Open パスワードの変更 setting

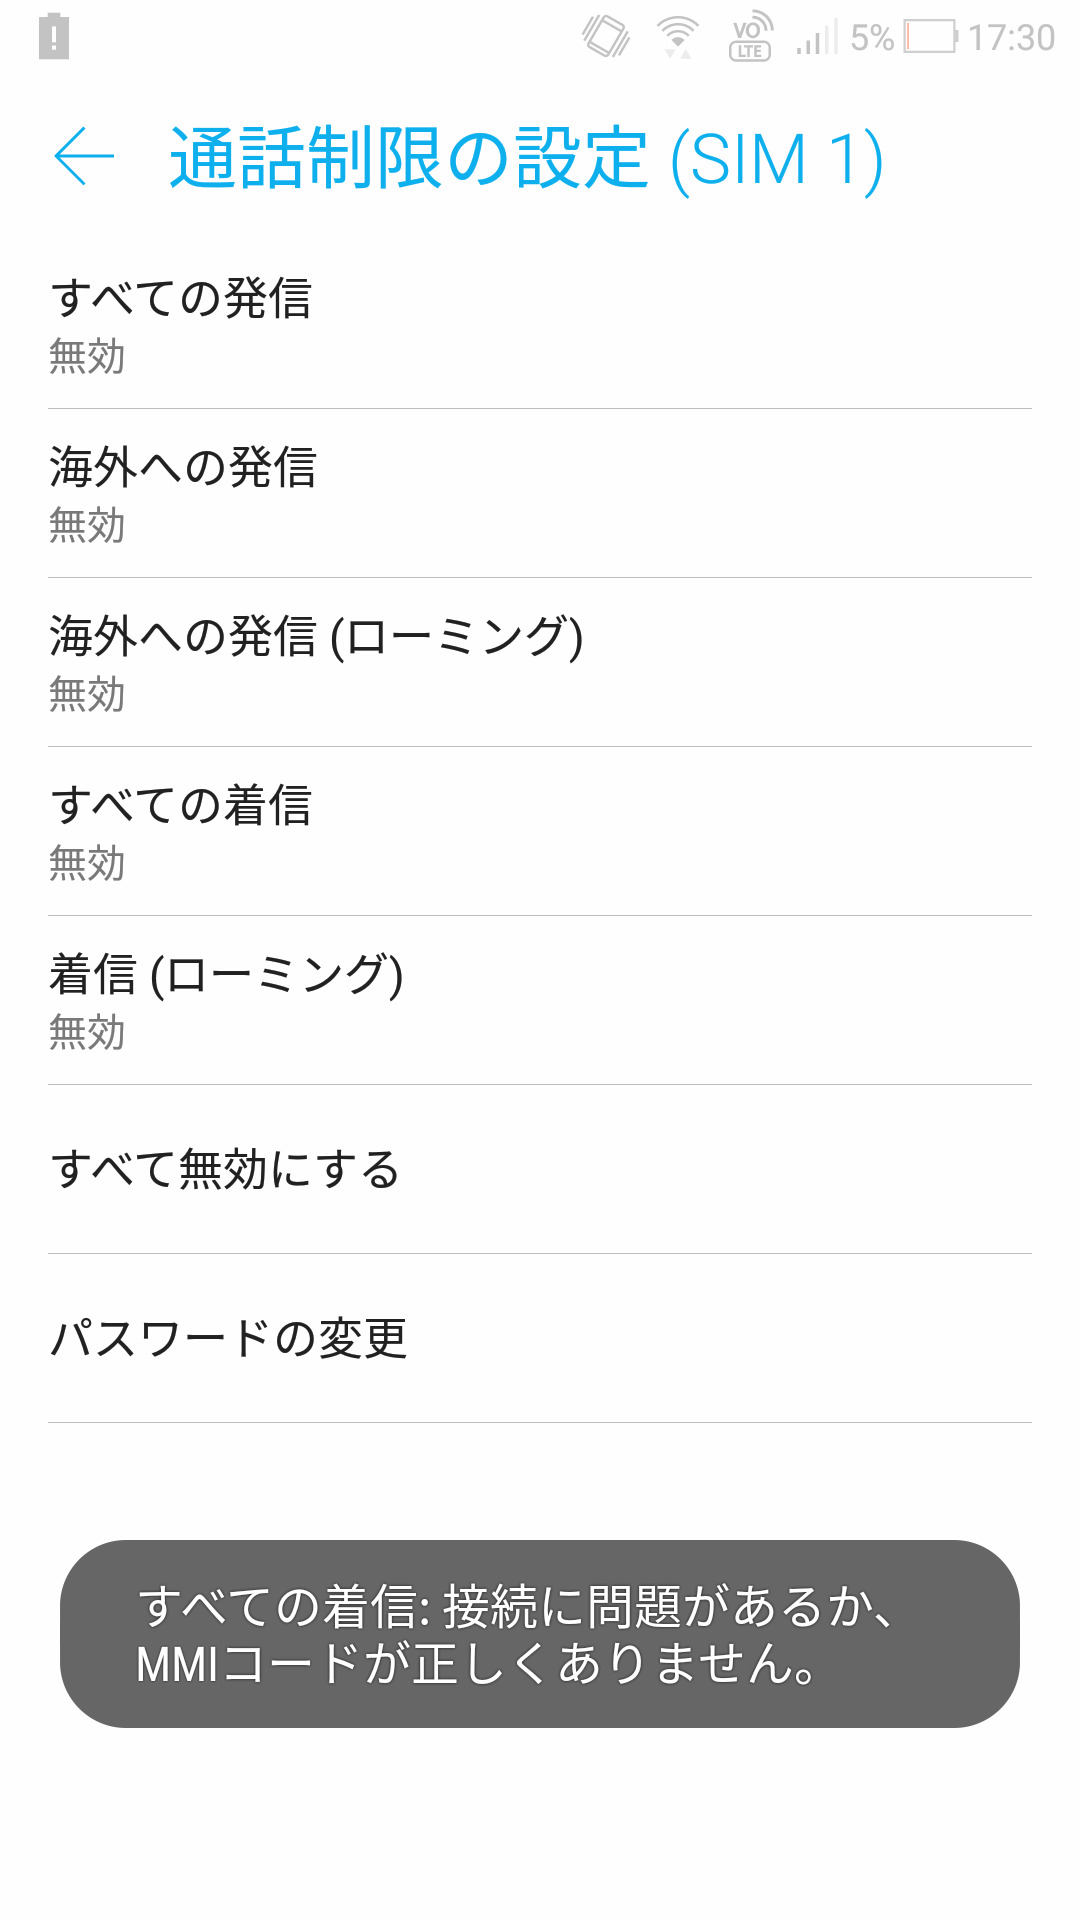[x=540, y=1338]
